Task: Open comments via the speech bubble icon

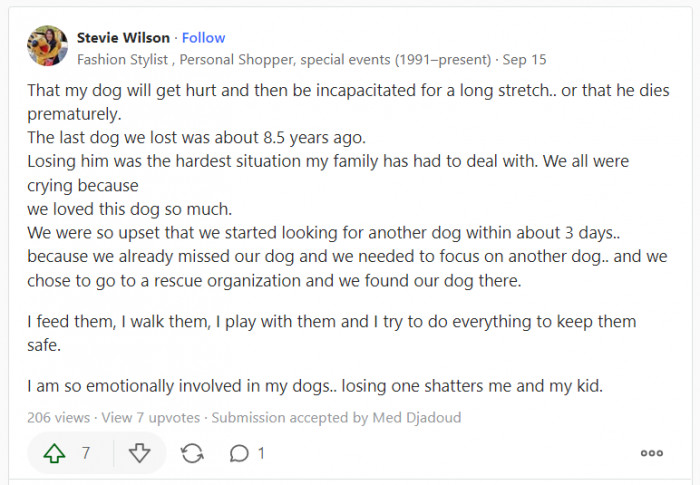Action: click(x=238, y=453)
